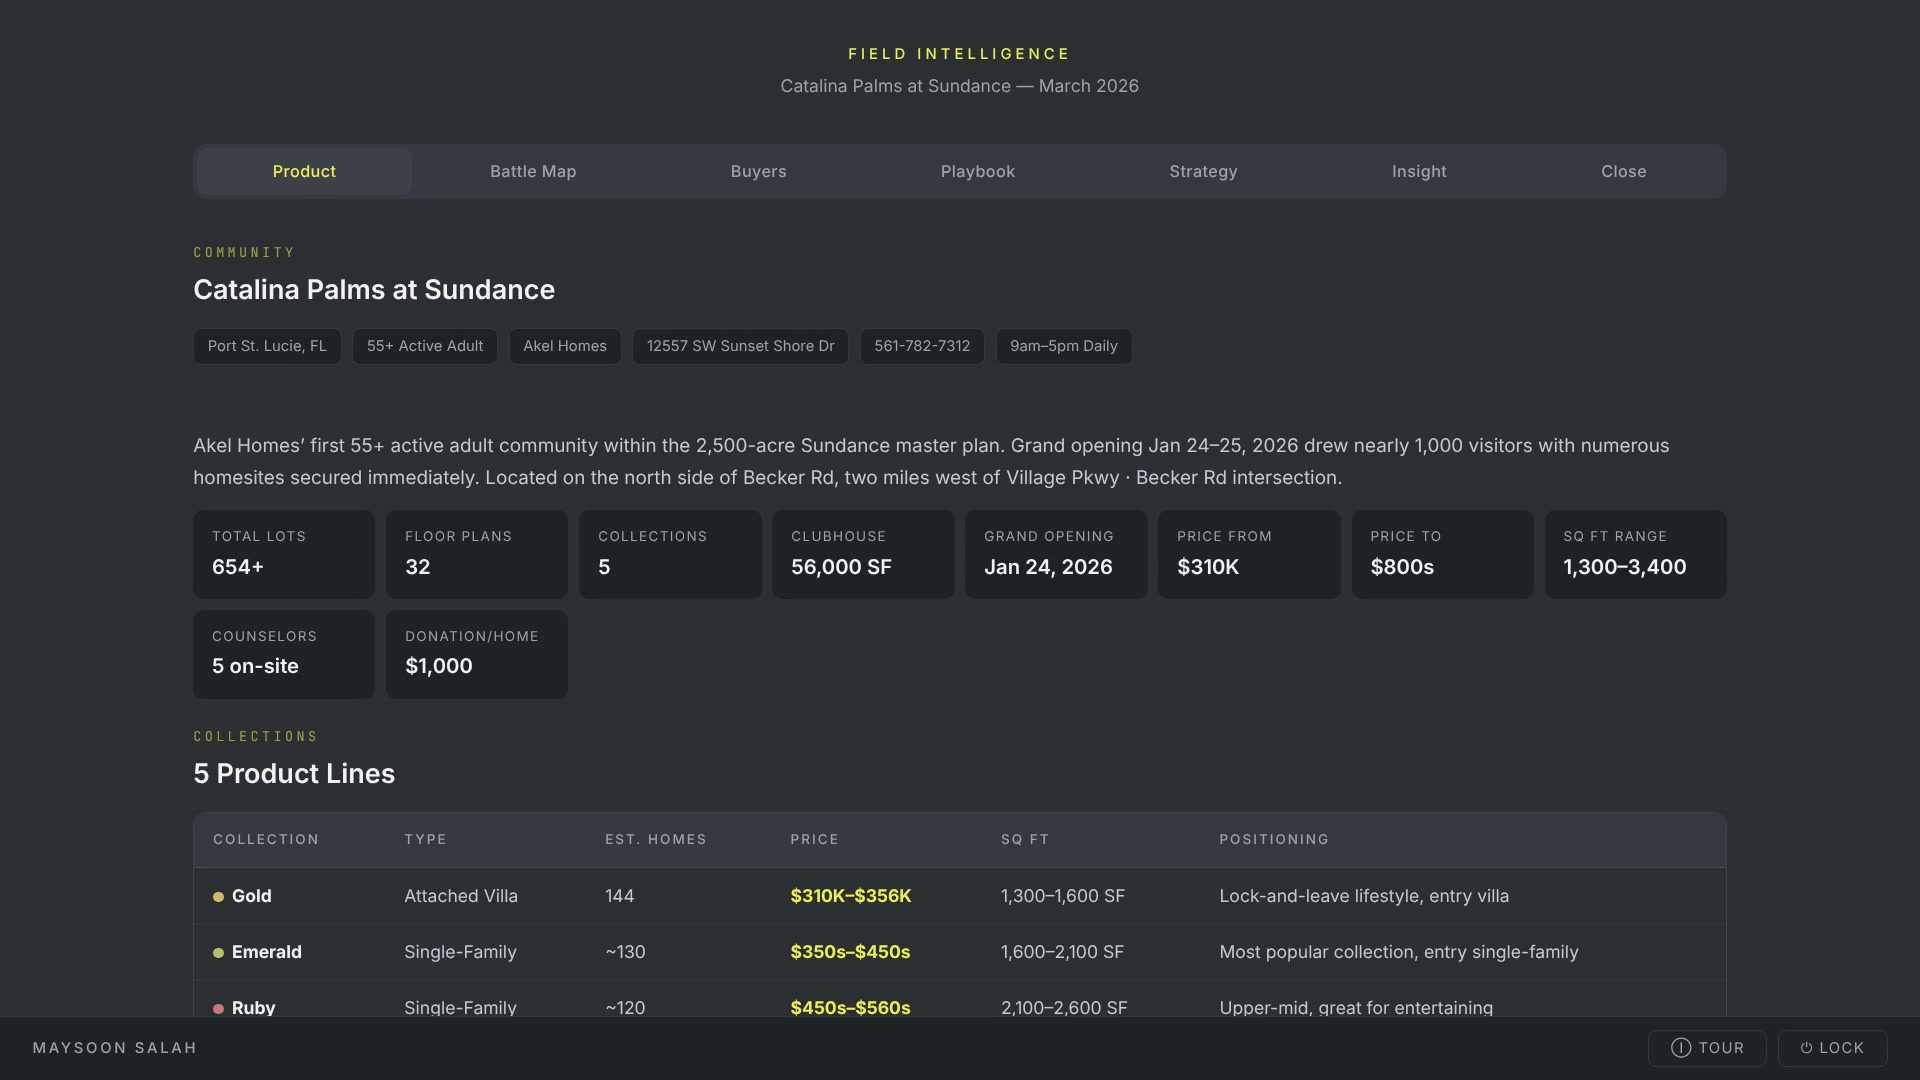Click the Akel Homes tag
This screenshot has width=1920, height=1080.
pyautogui.click(x=565, y=346)
